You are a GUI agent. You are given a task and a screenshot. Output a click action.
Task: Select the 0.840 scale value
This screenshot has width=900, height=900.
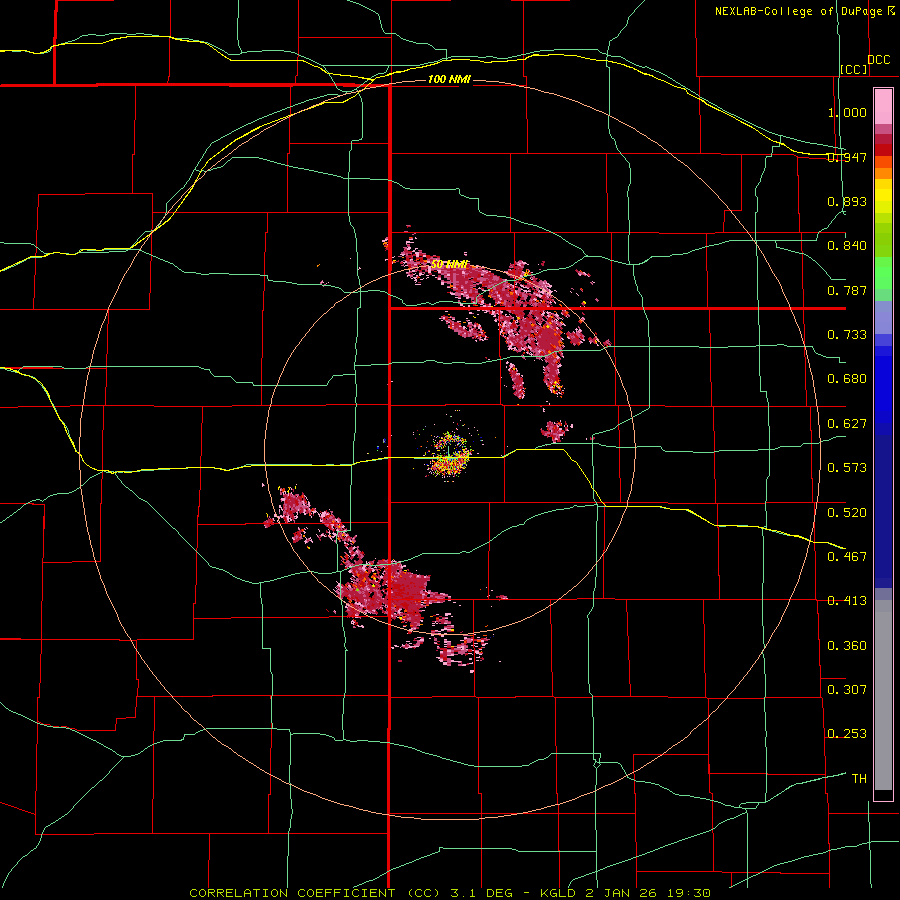pyautogui.click(x=847, y=246)
